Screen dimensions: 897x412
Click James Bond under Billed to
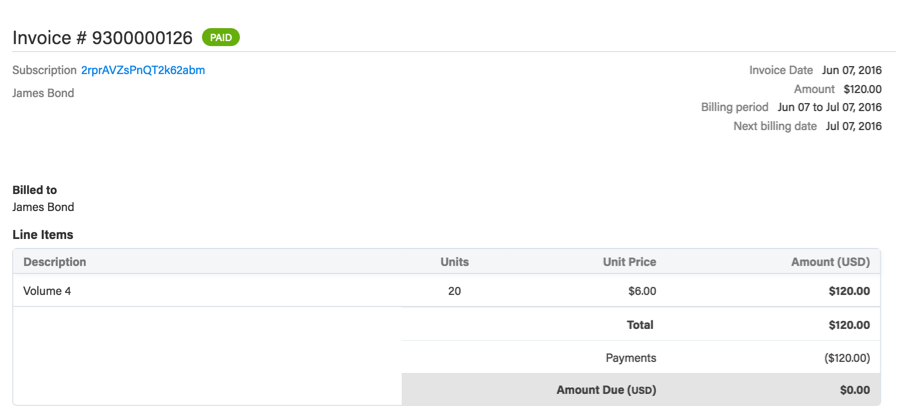(x=43, y=207)
